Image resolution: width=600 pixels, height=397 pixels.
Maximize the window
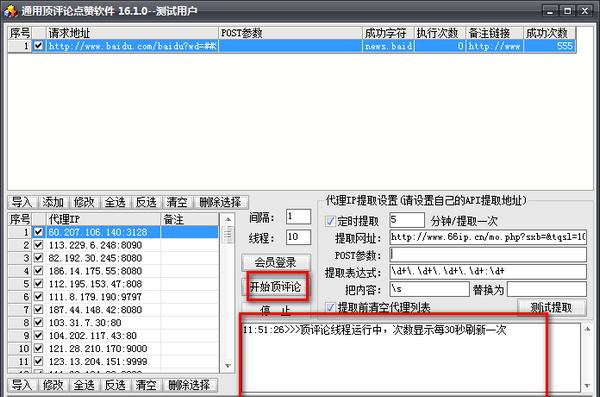[567, 11]
